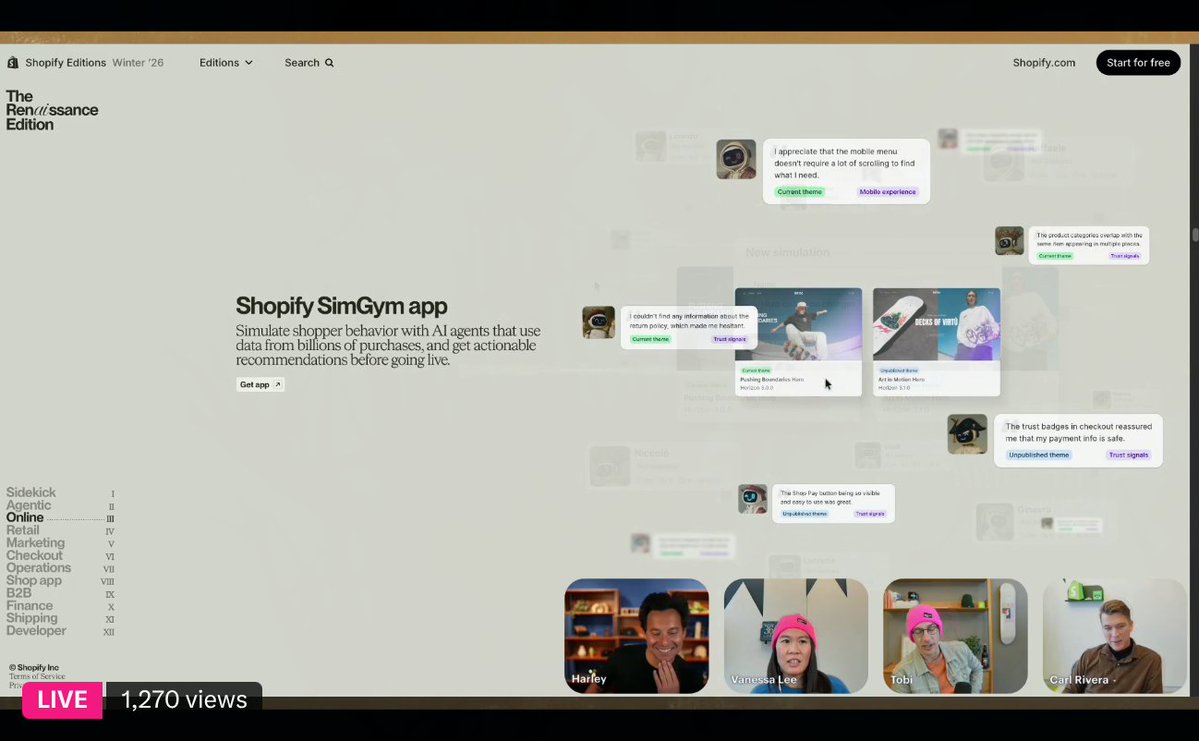Click the Shop Pay button comment card
1199x741 pixels.
833,503
